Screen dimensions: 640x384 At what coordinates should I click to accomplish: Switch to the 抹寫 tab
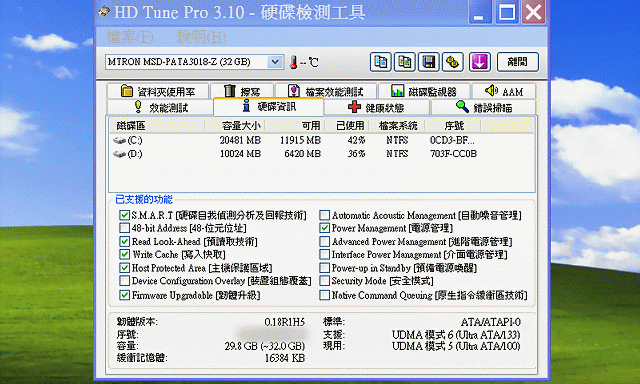pos(242,91)
